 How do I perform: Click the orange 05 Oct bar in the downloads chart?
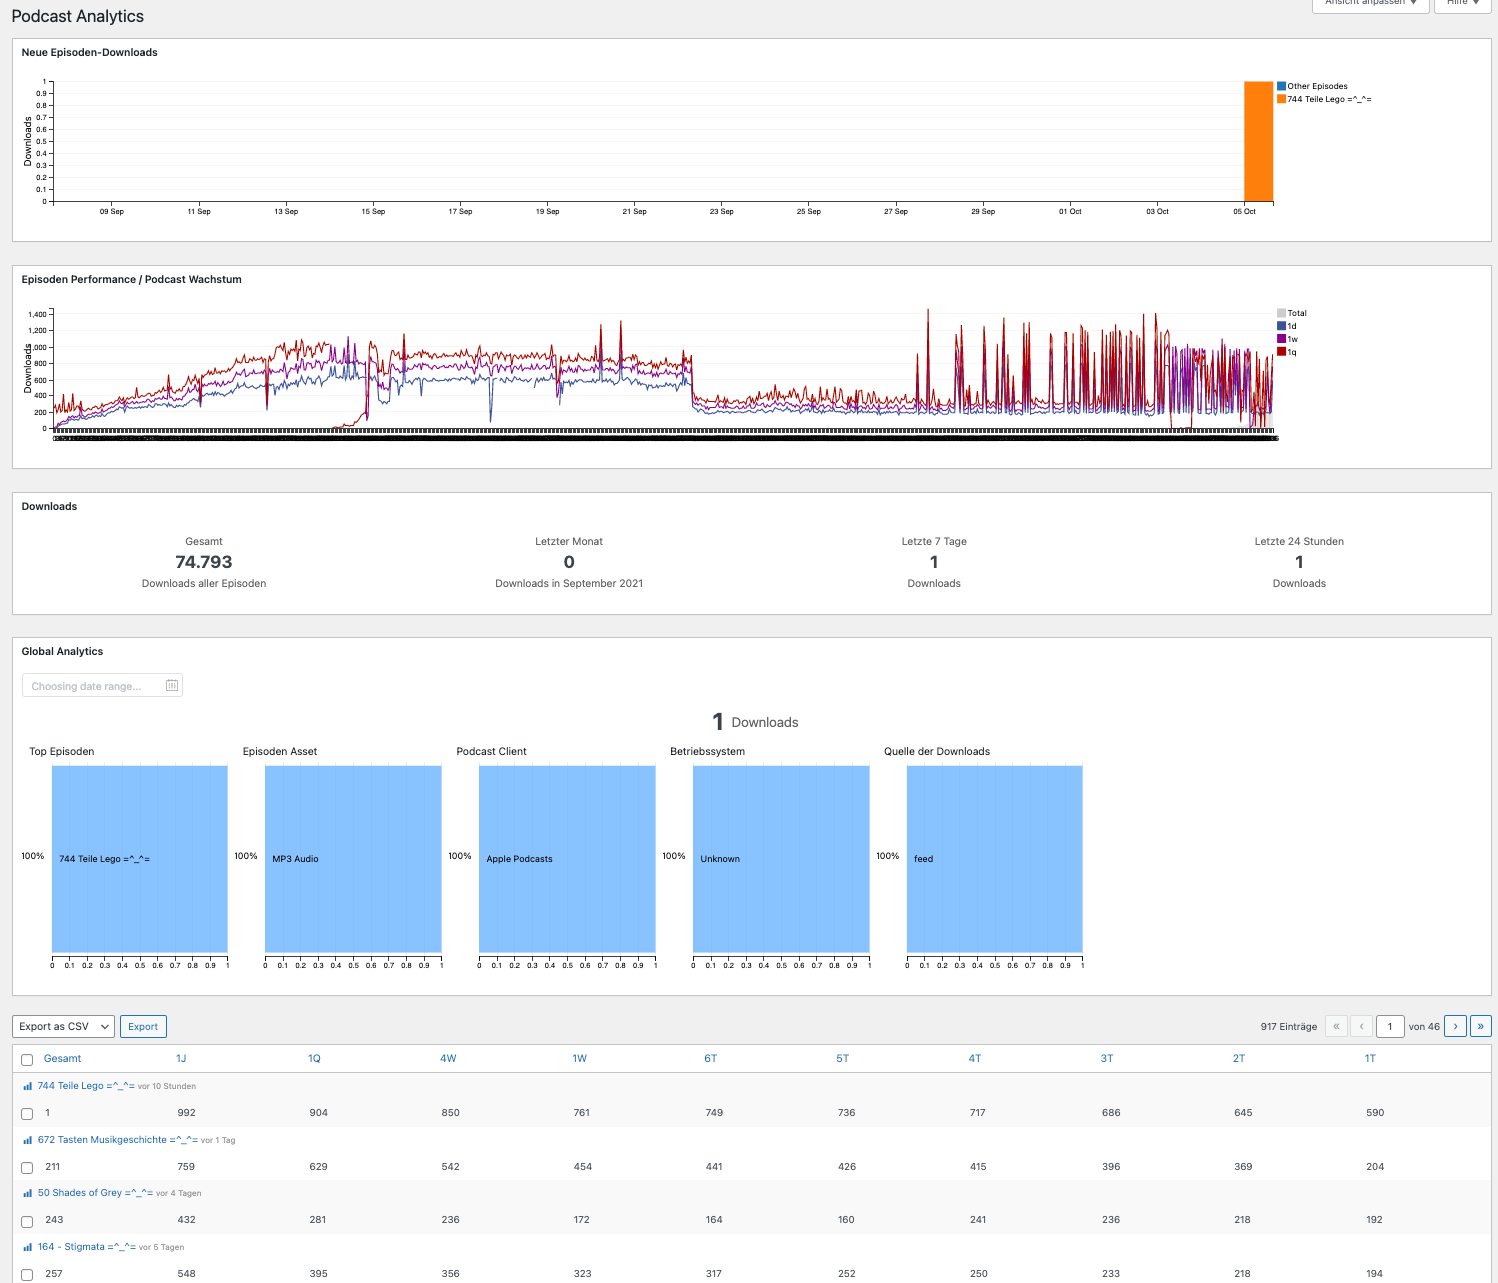pos(1259,141)
